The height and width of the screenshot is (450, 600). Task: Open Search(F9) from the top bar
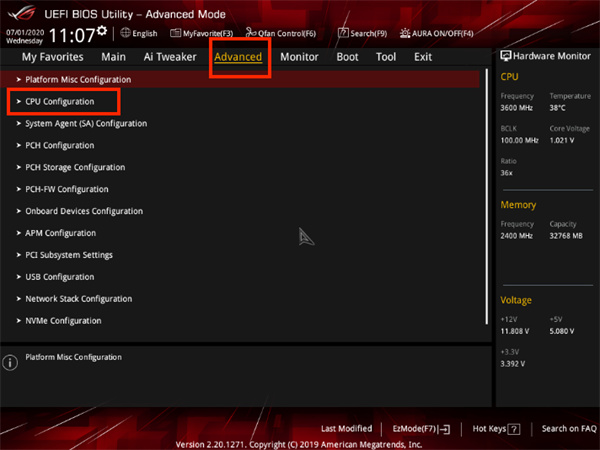click(362, 33)
